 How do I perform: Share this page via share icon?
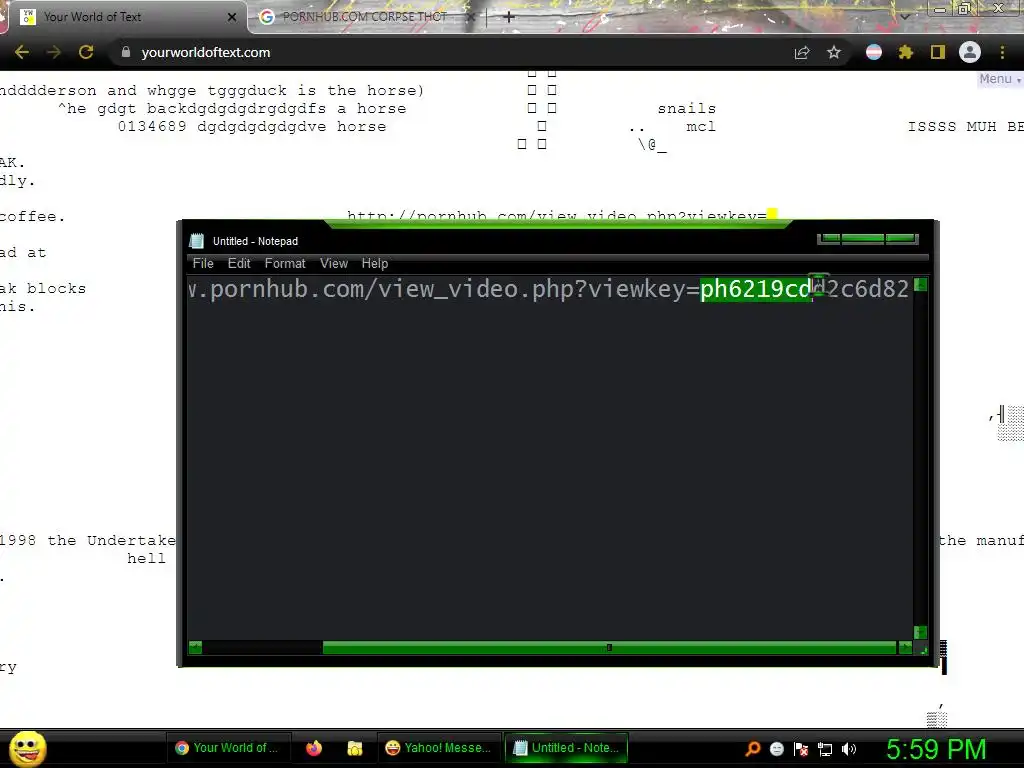(x=802, y=52)
